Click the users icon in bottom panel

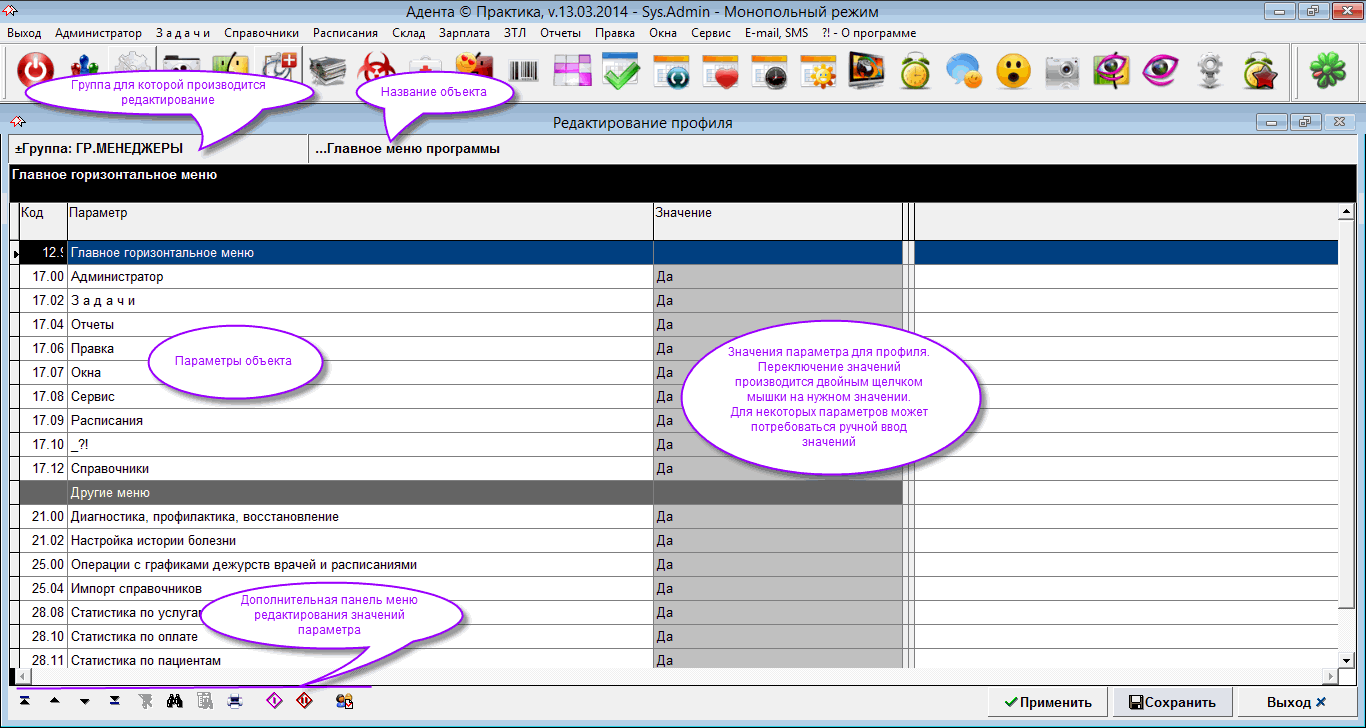click(344, 701)
